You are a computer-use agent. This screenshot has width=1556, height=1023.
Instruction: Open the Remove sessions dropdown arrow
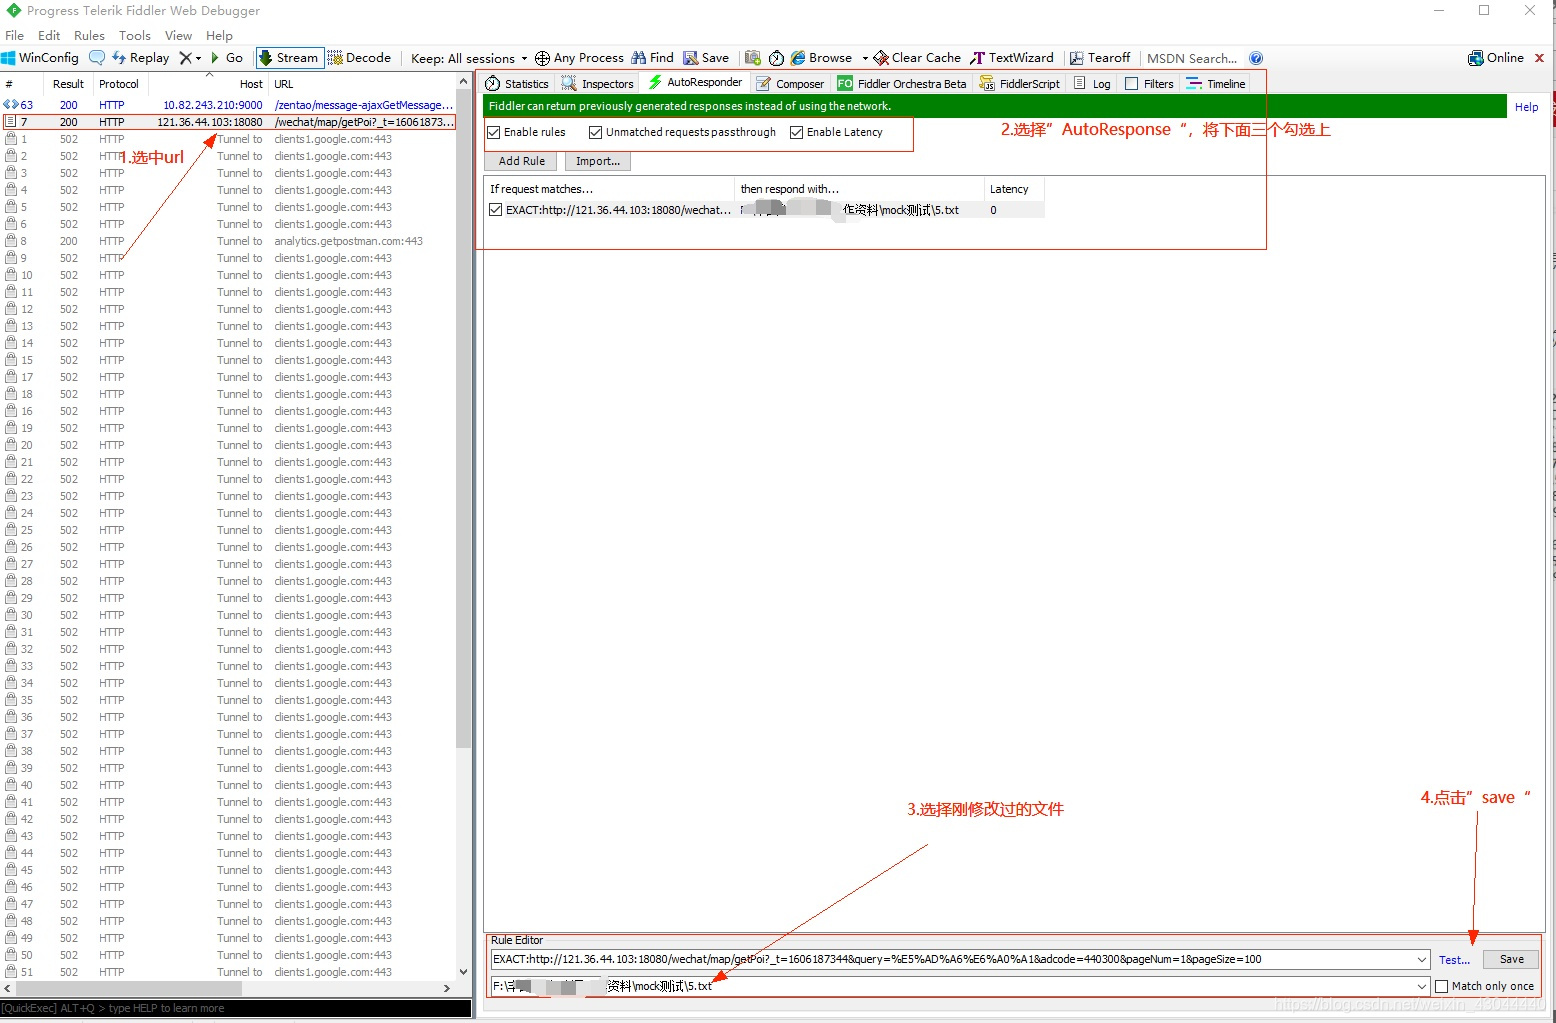click(198, 58)
